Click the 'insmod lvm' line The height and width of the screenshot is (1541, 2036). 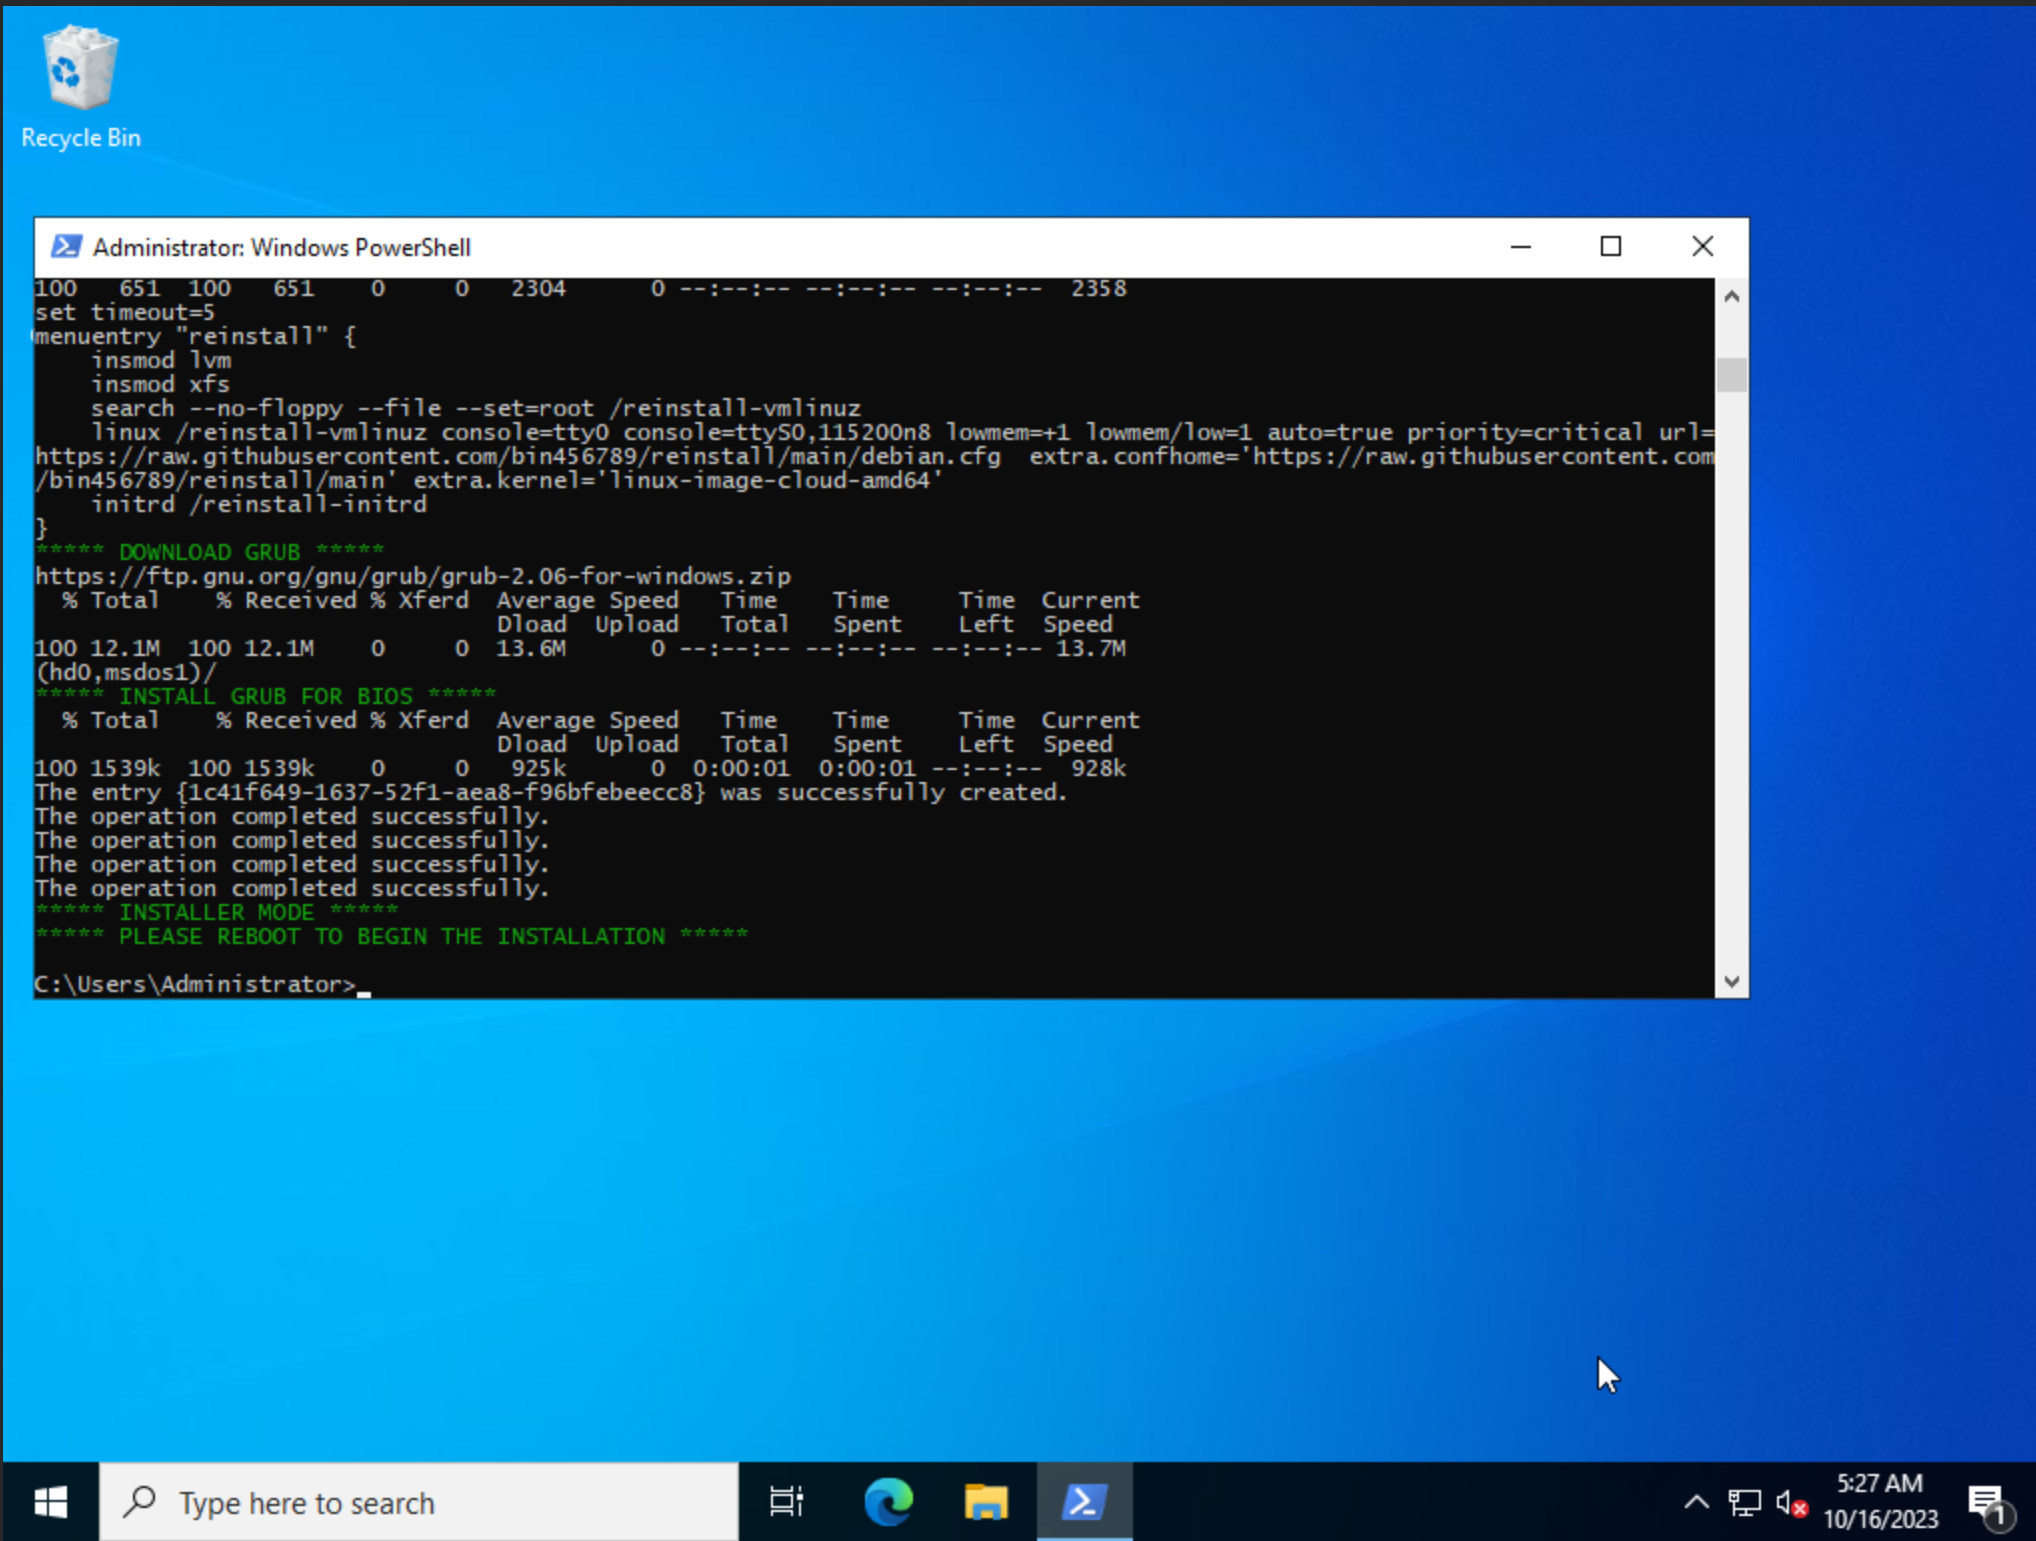point(161,360)
